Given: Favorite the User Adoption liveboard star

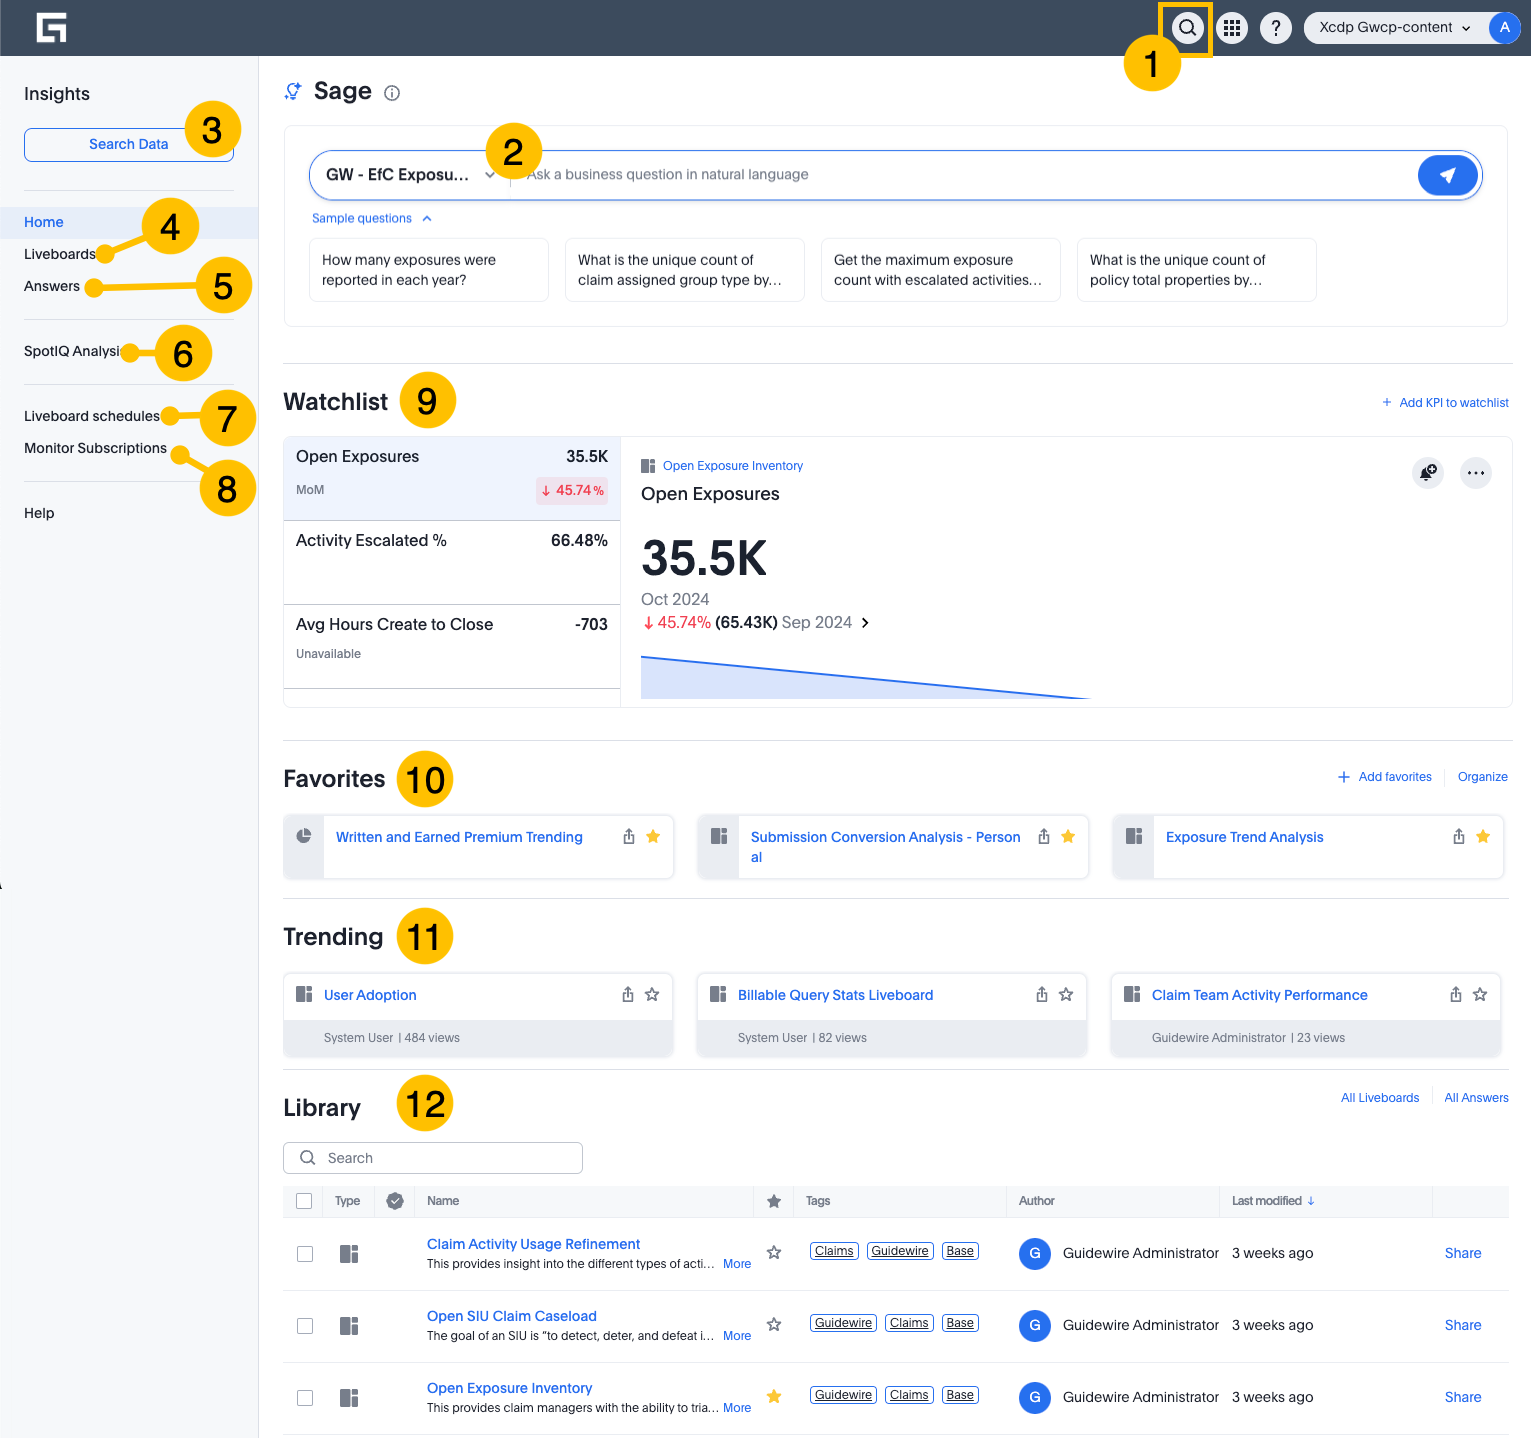Looking at the screenshot, I should point(651,994).
